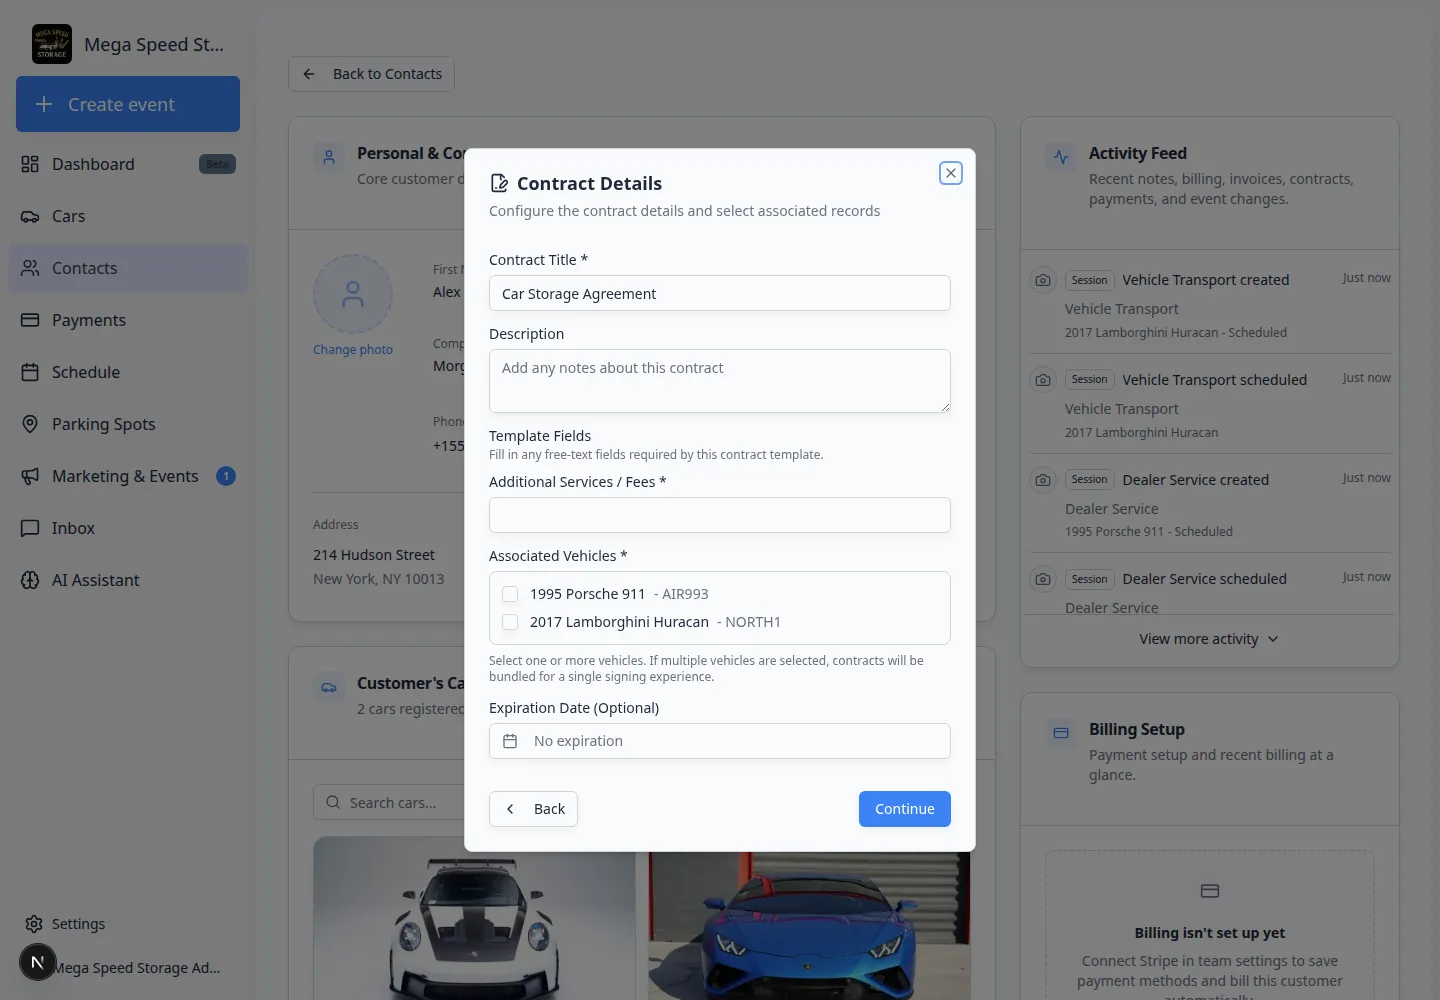Close the Contract Details dialog
This screenshot has height=1000, width=1440.
951,173
